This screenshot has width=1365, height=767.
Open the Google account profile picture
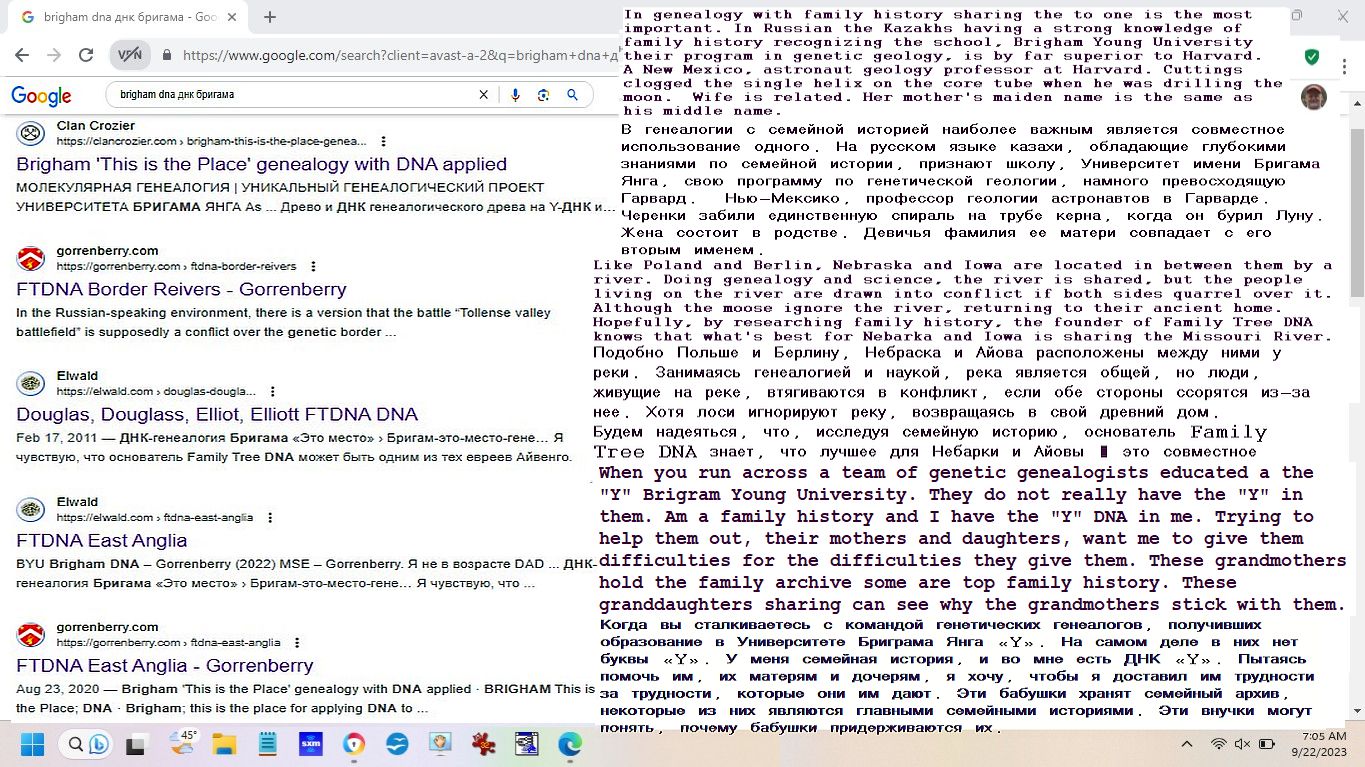tap(1314, 97)
